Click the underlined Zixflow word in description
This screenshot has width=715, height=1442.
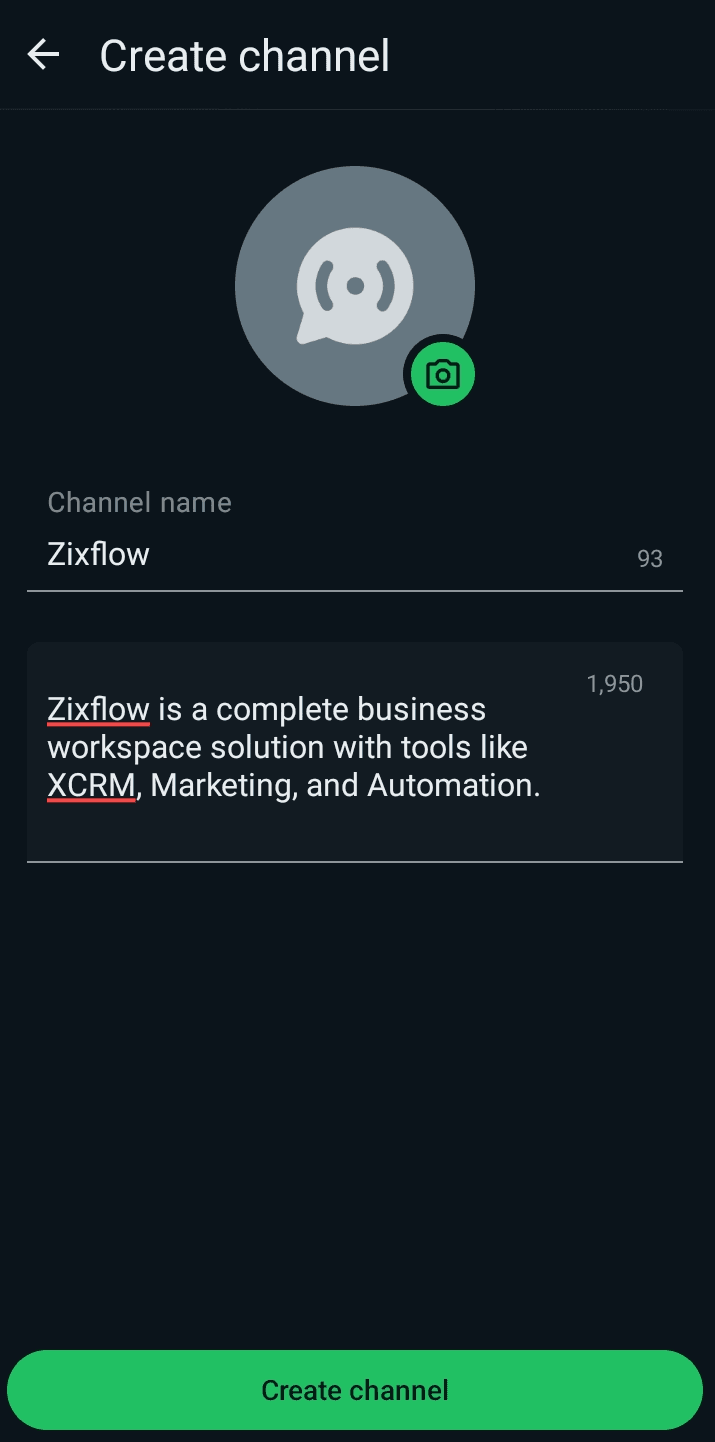(x=98, y=709)
